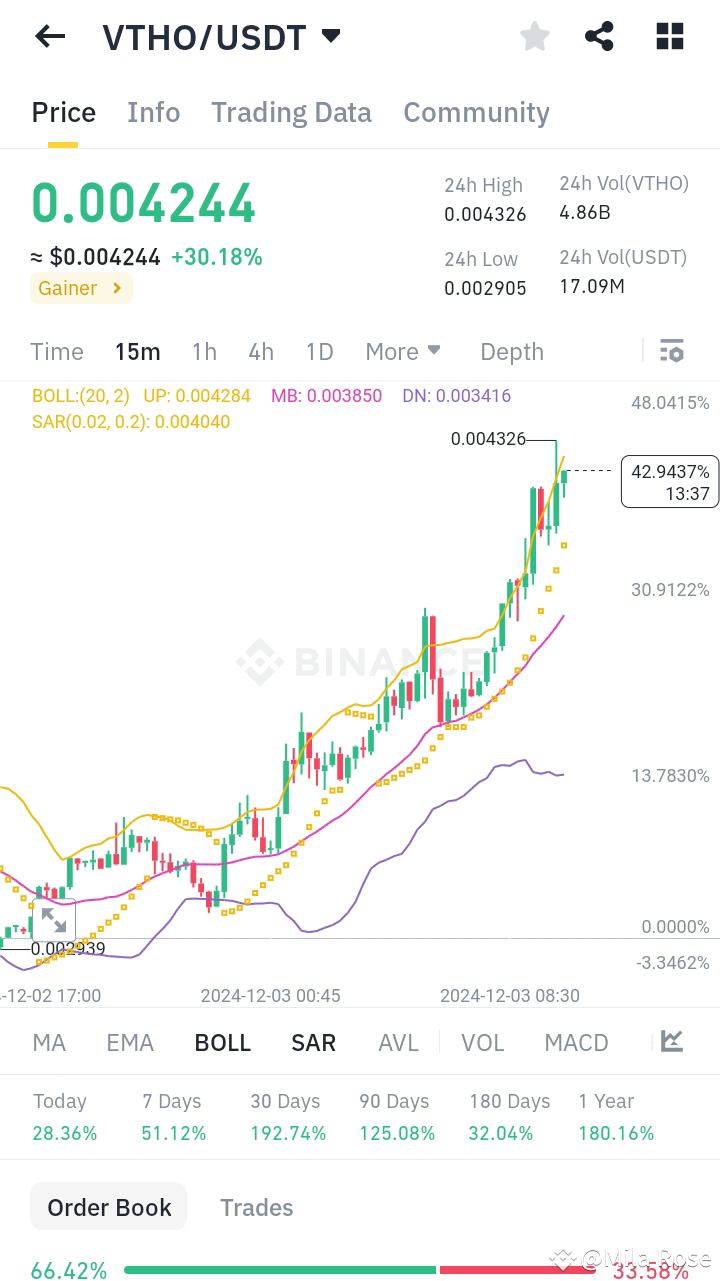Image resolution: width=720 pixels, height=1281 pixels.
Task: Toggle the BOLL indicator
Action: pyautogui.click(x=222, y=1042)
